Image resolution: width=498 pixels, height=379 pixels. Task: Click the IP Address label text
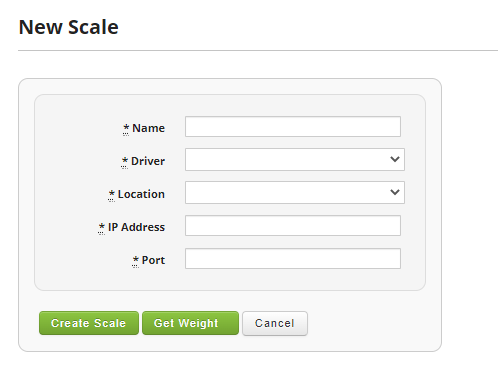(136, 227)
